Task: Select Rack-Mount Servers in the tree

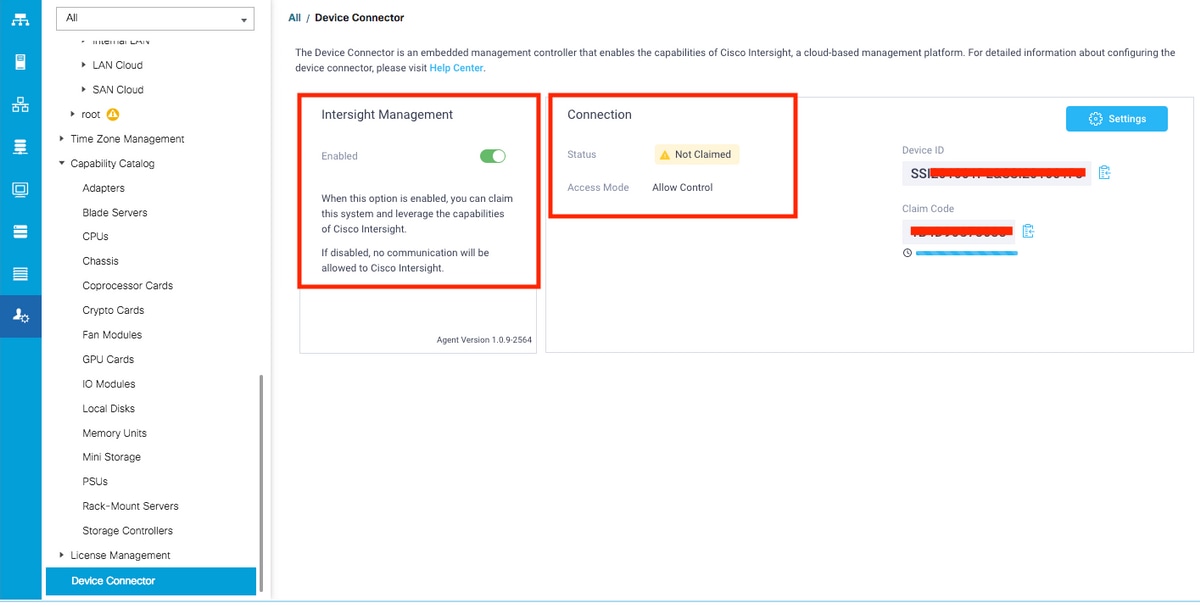Action: (x=131, y=506)
